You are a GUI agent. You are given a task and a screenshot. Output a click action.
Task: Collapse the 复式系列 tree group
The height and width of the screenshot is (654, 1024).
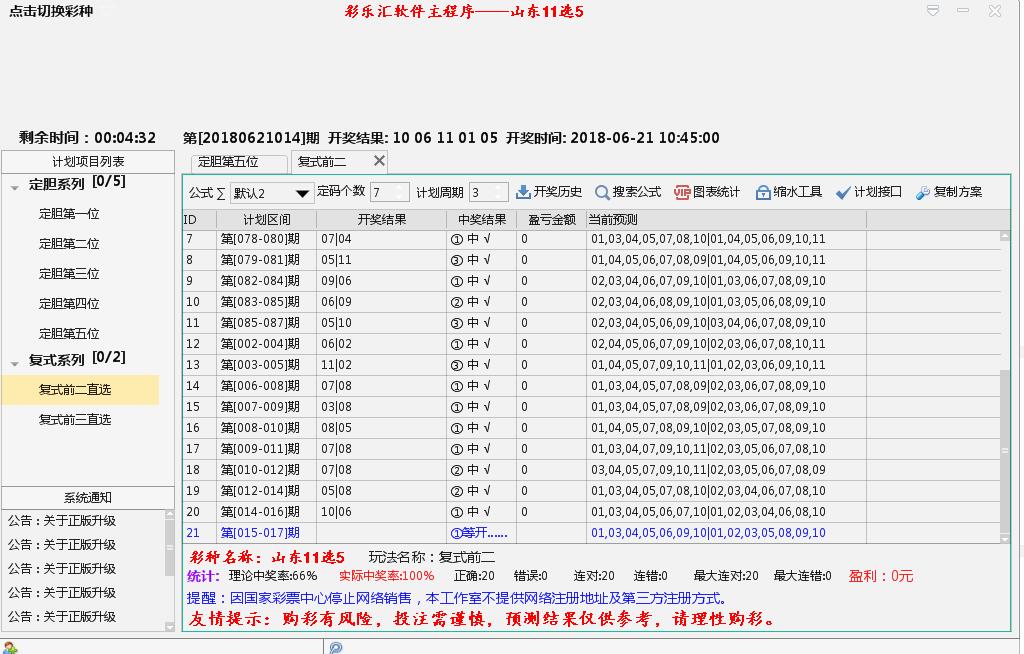[14, 364]
